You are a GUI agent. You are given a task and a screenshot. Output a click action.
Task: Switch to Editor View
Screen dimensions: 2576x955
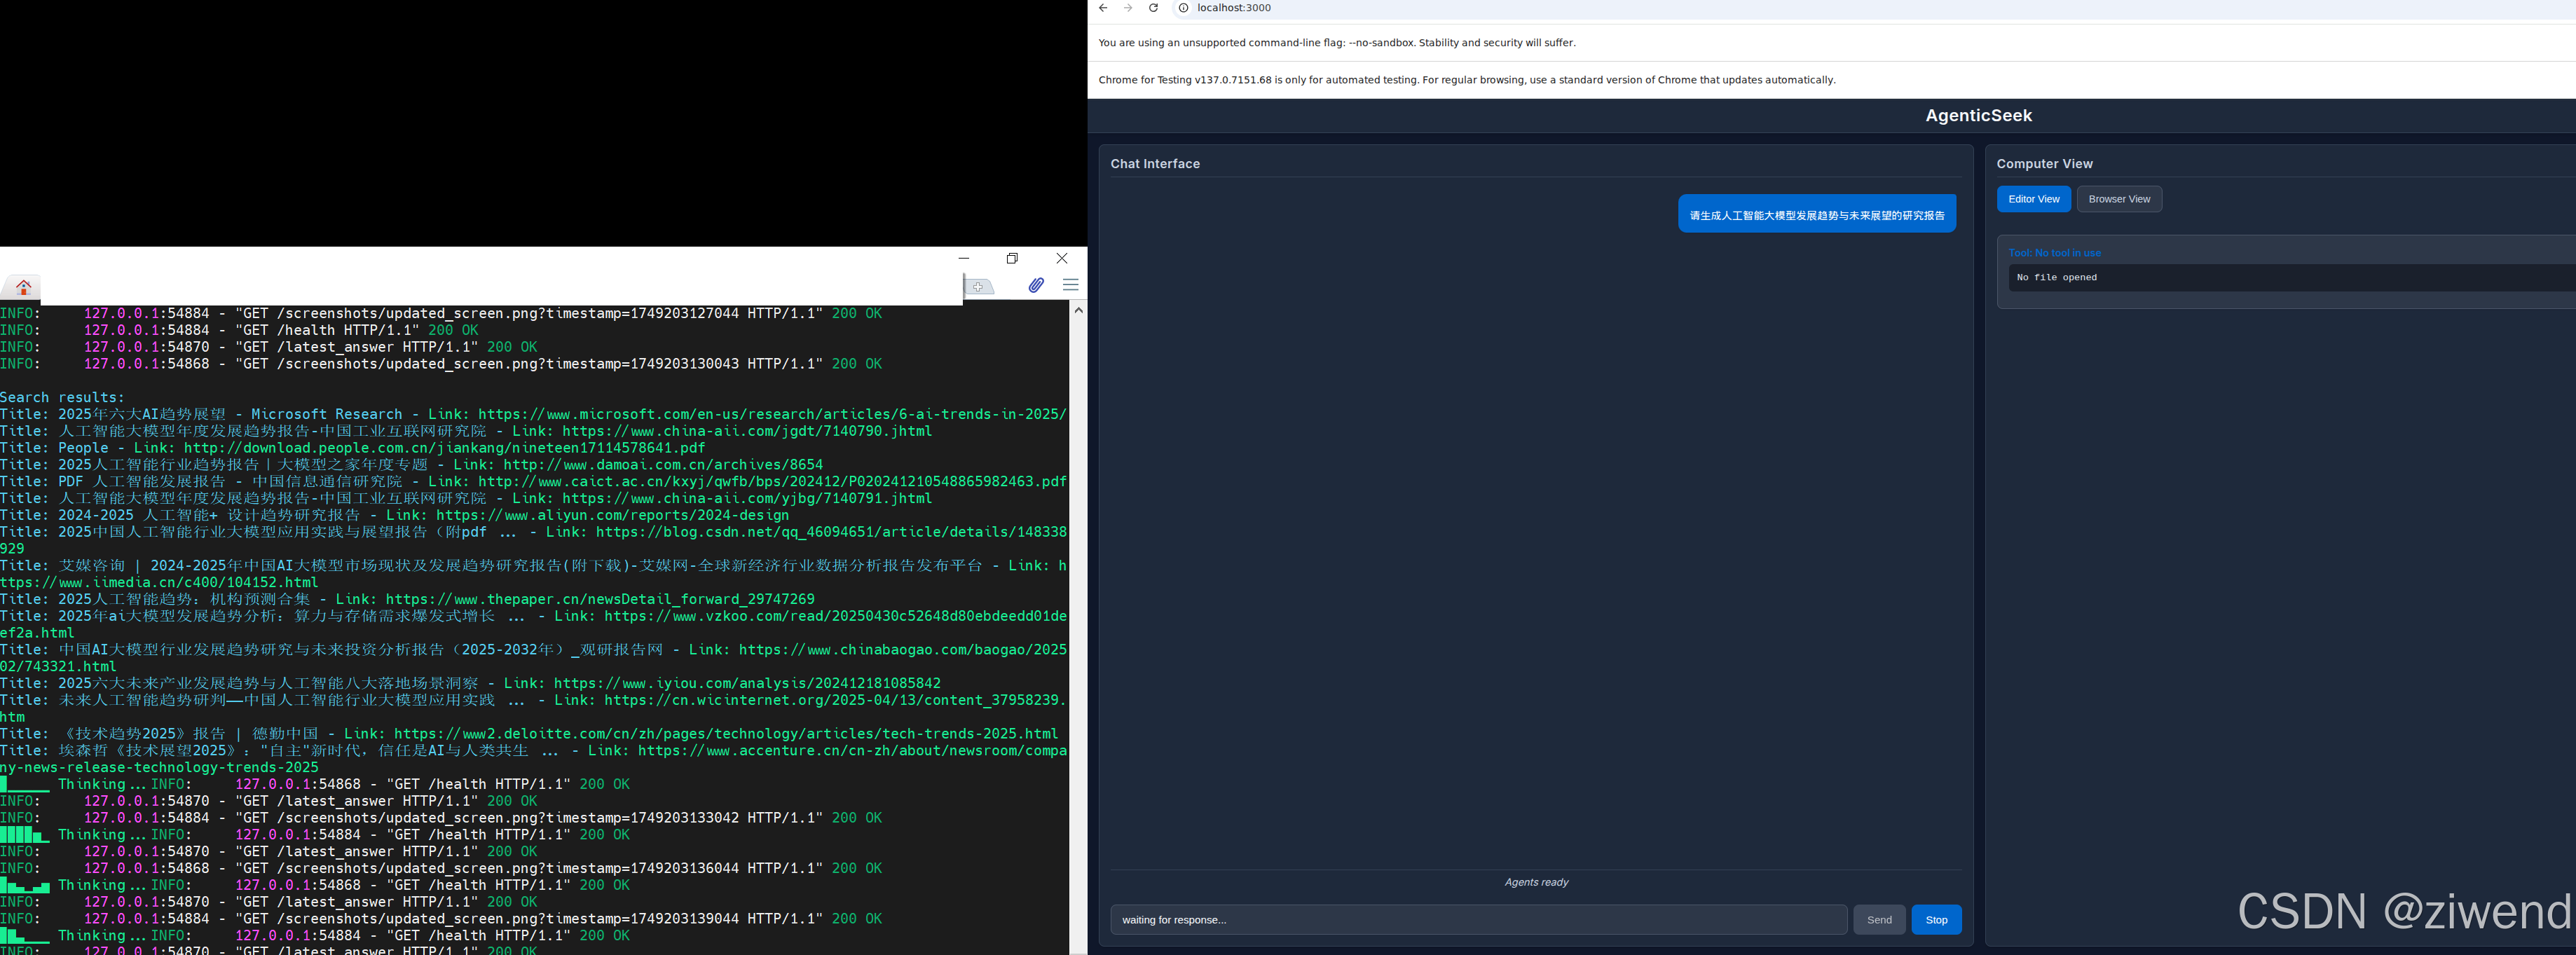point(2033,199)
